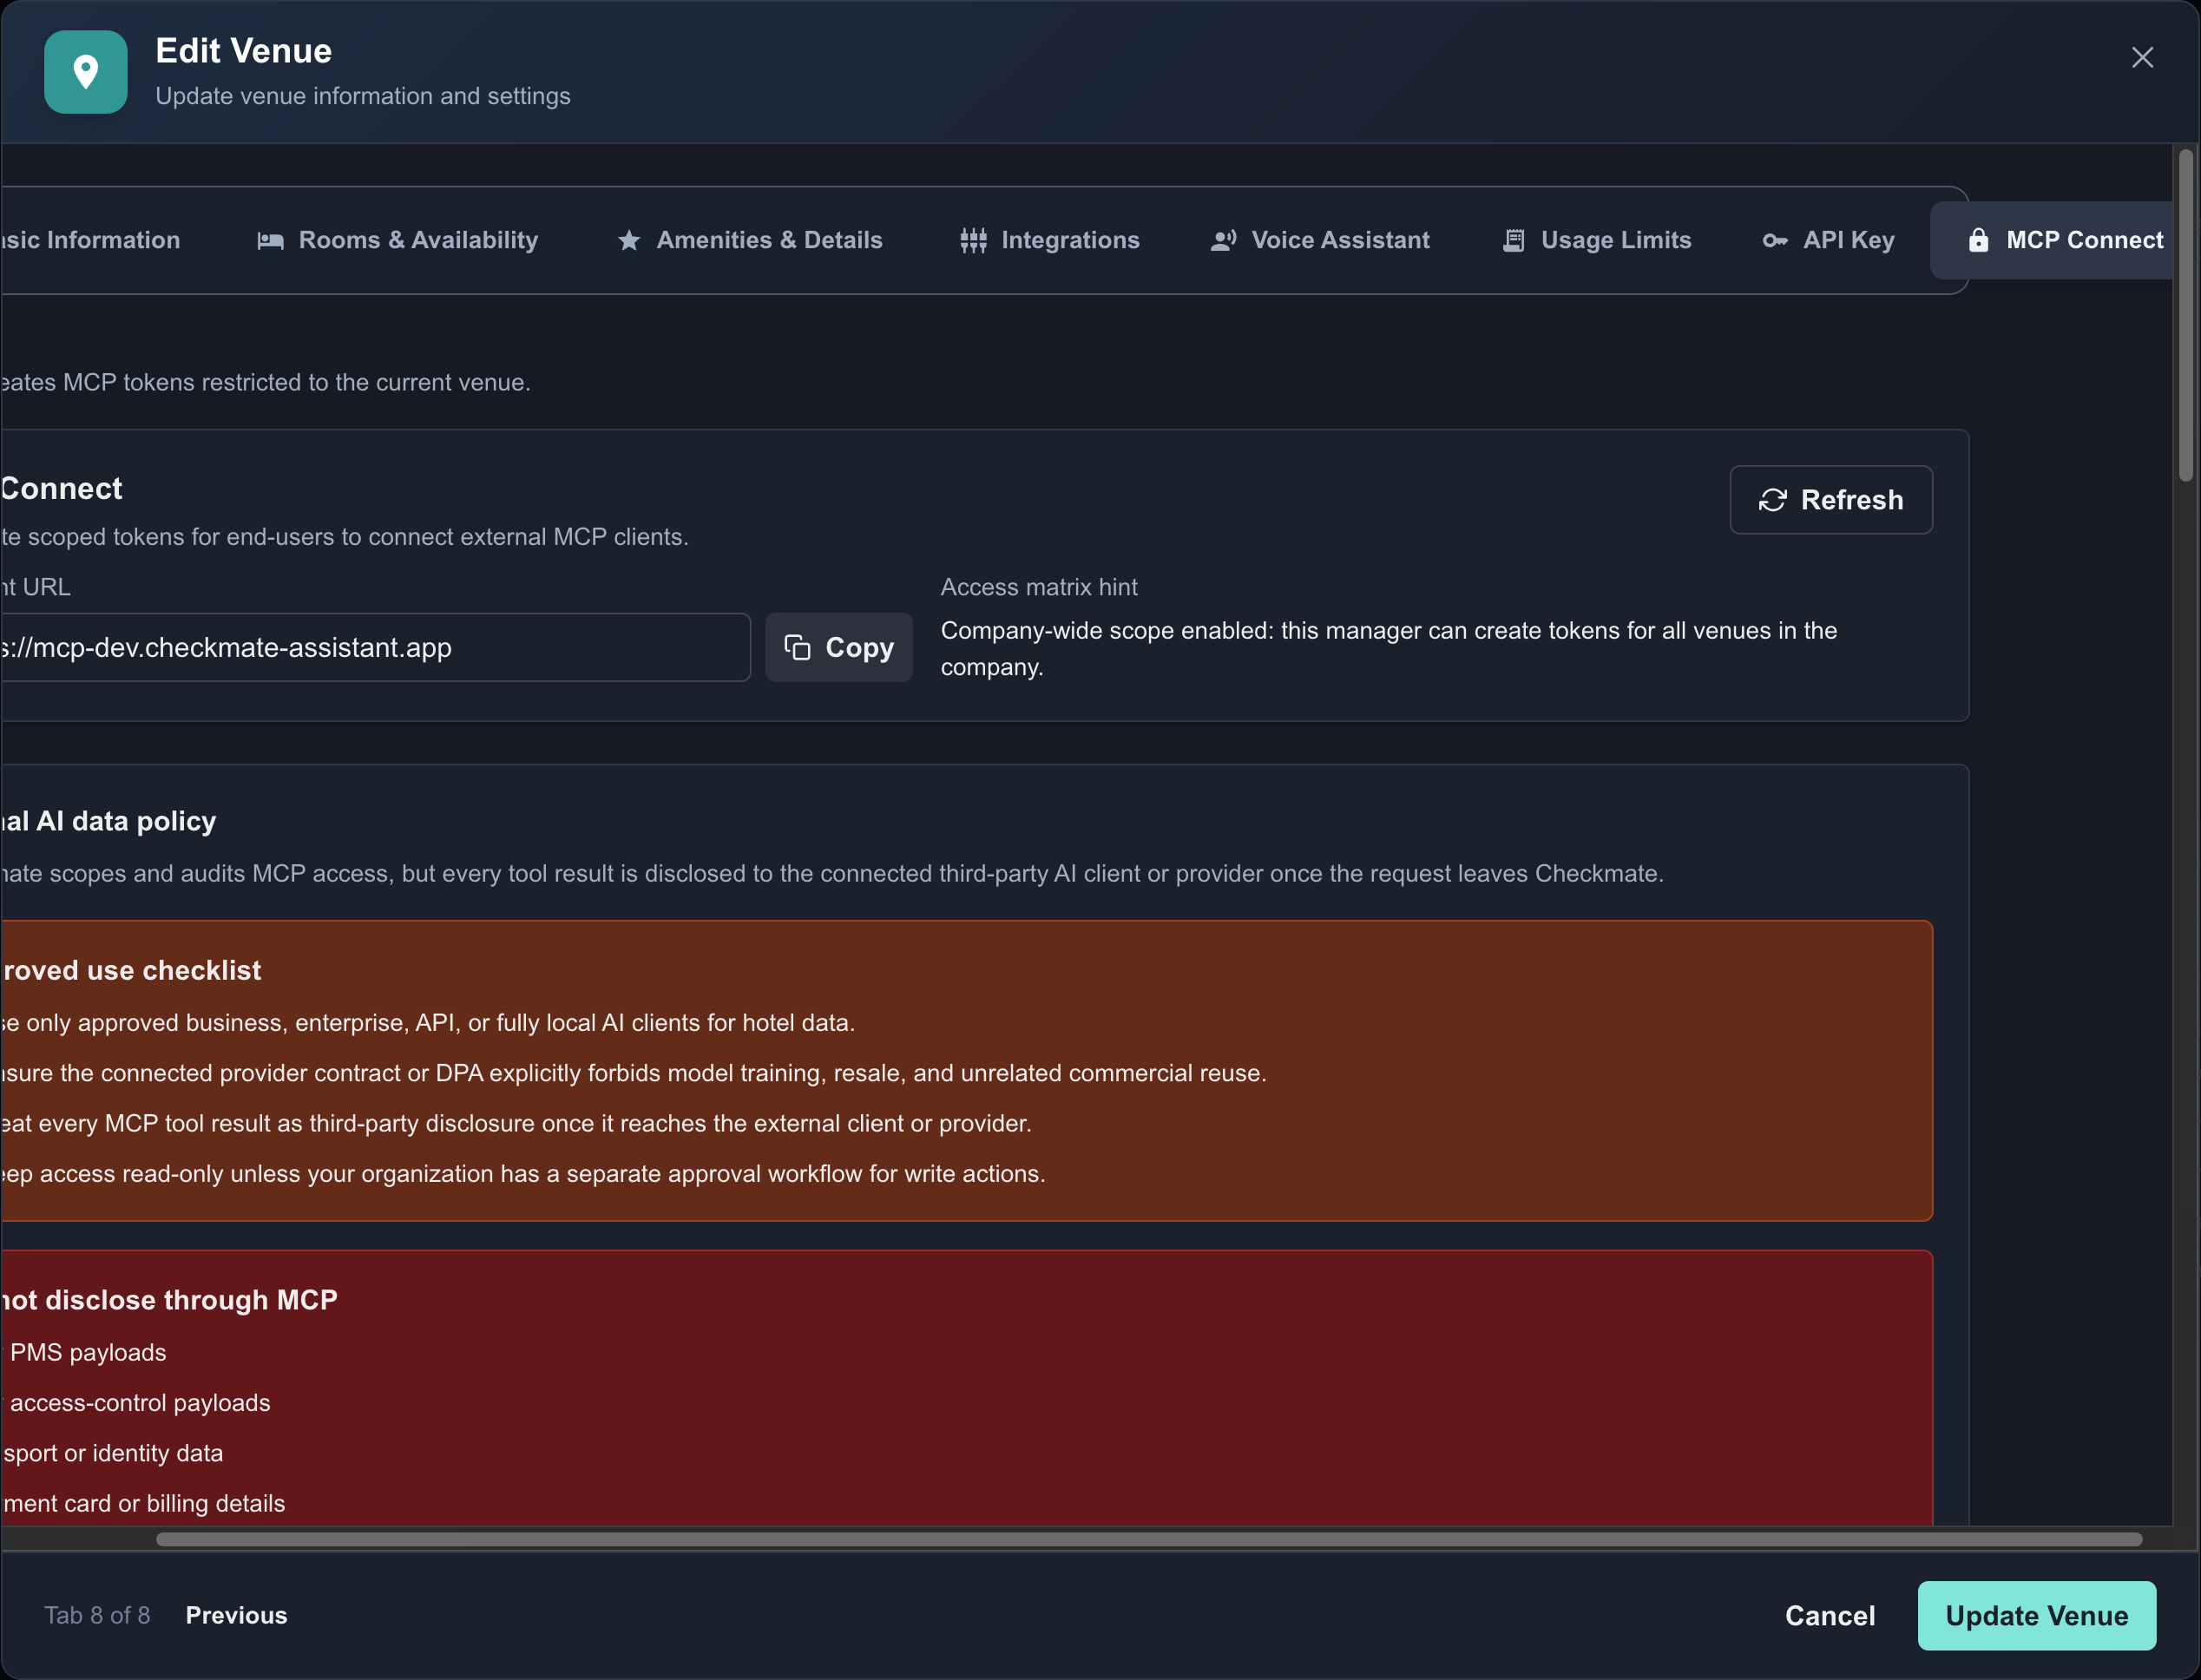Click the receipt icon for Usage Limits
Image resolution: width=2201 pixels, height=1680 pixels.
[1514, 241]
